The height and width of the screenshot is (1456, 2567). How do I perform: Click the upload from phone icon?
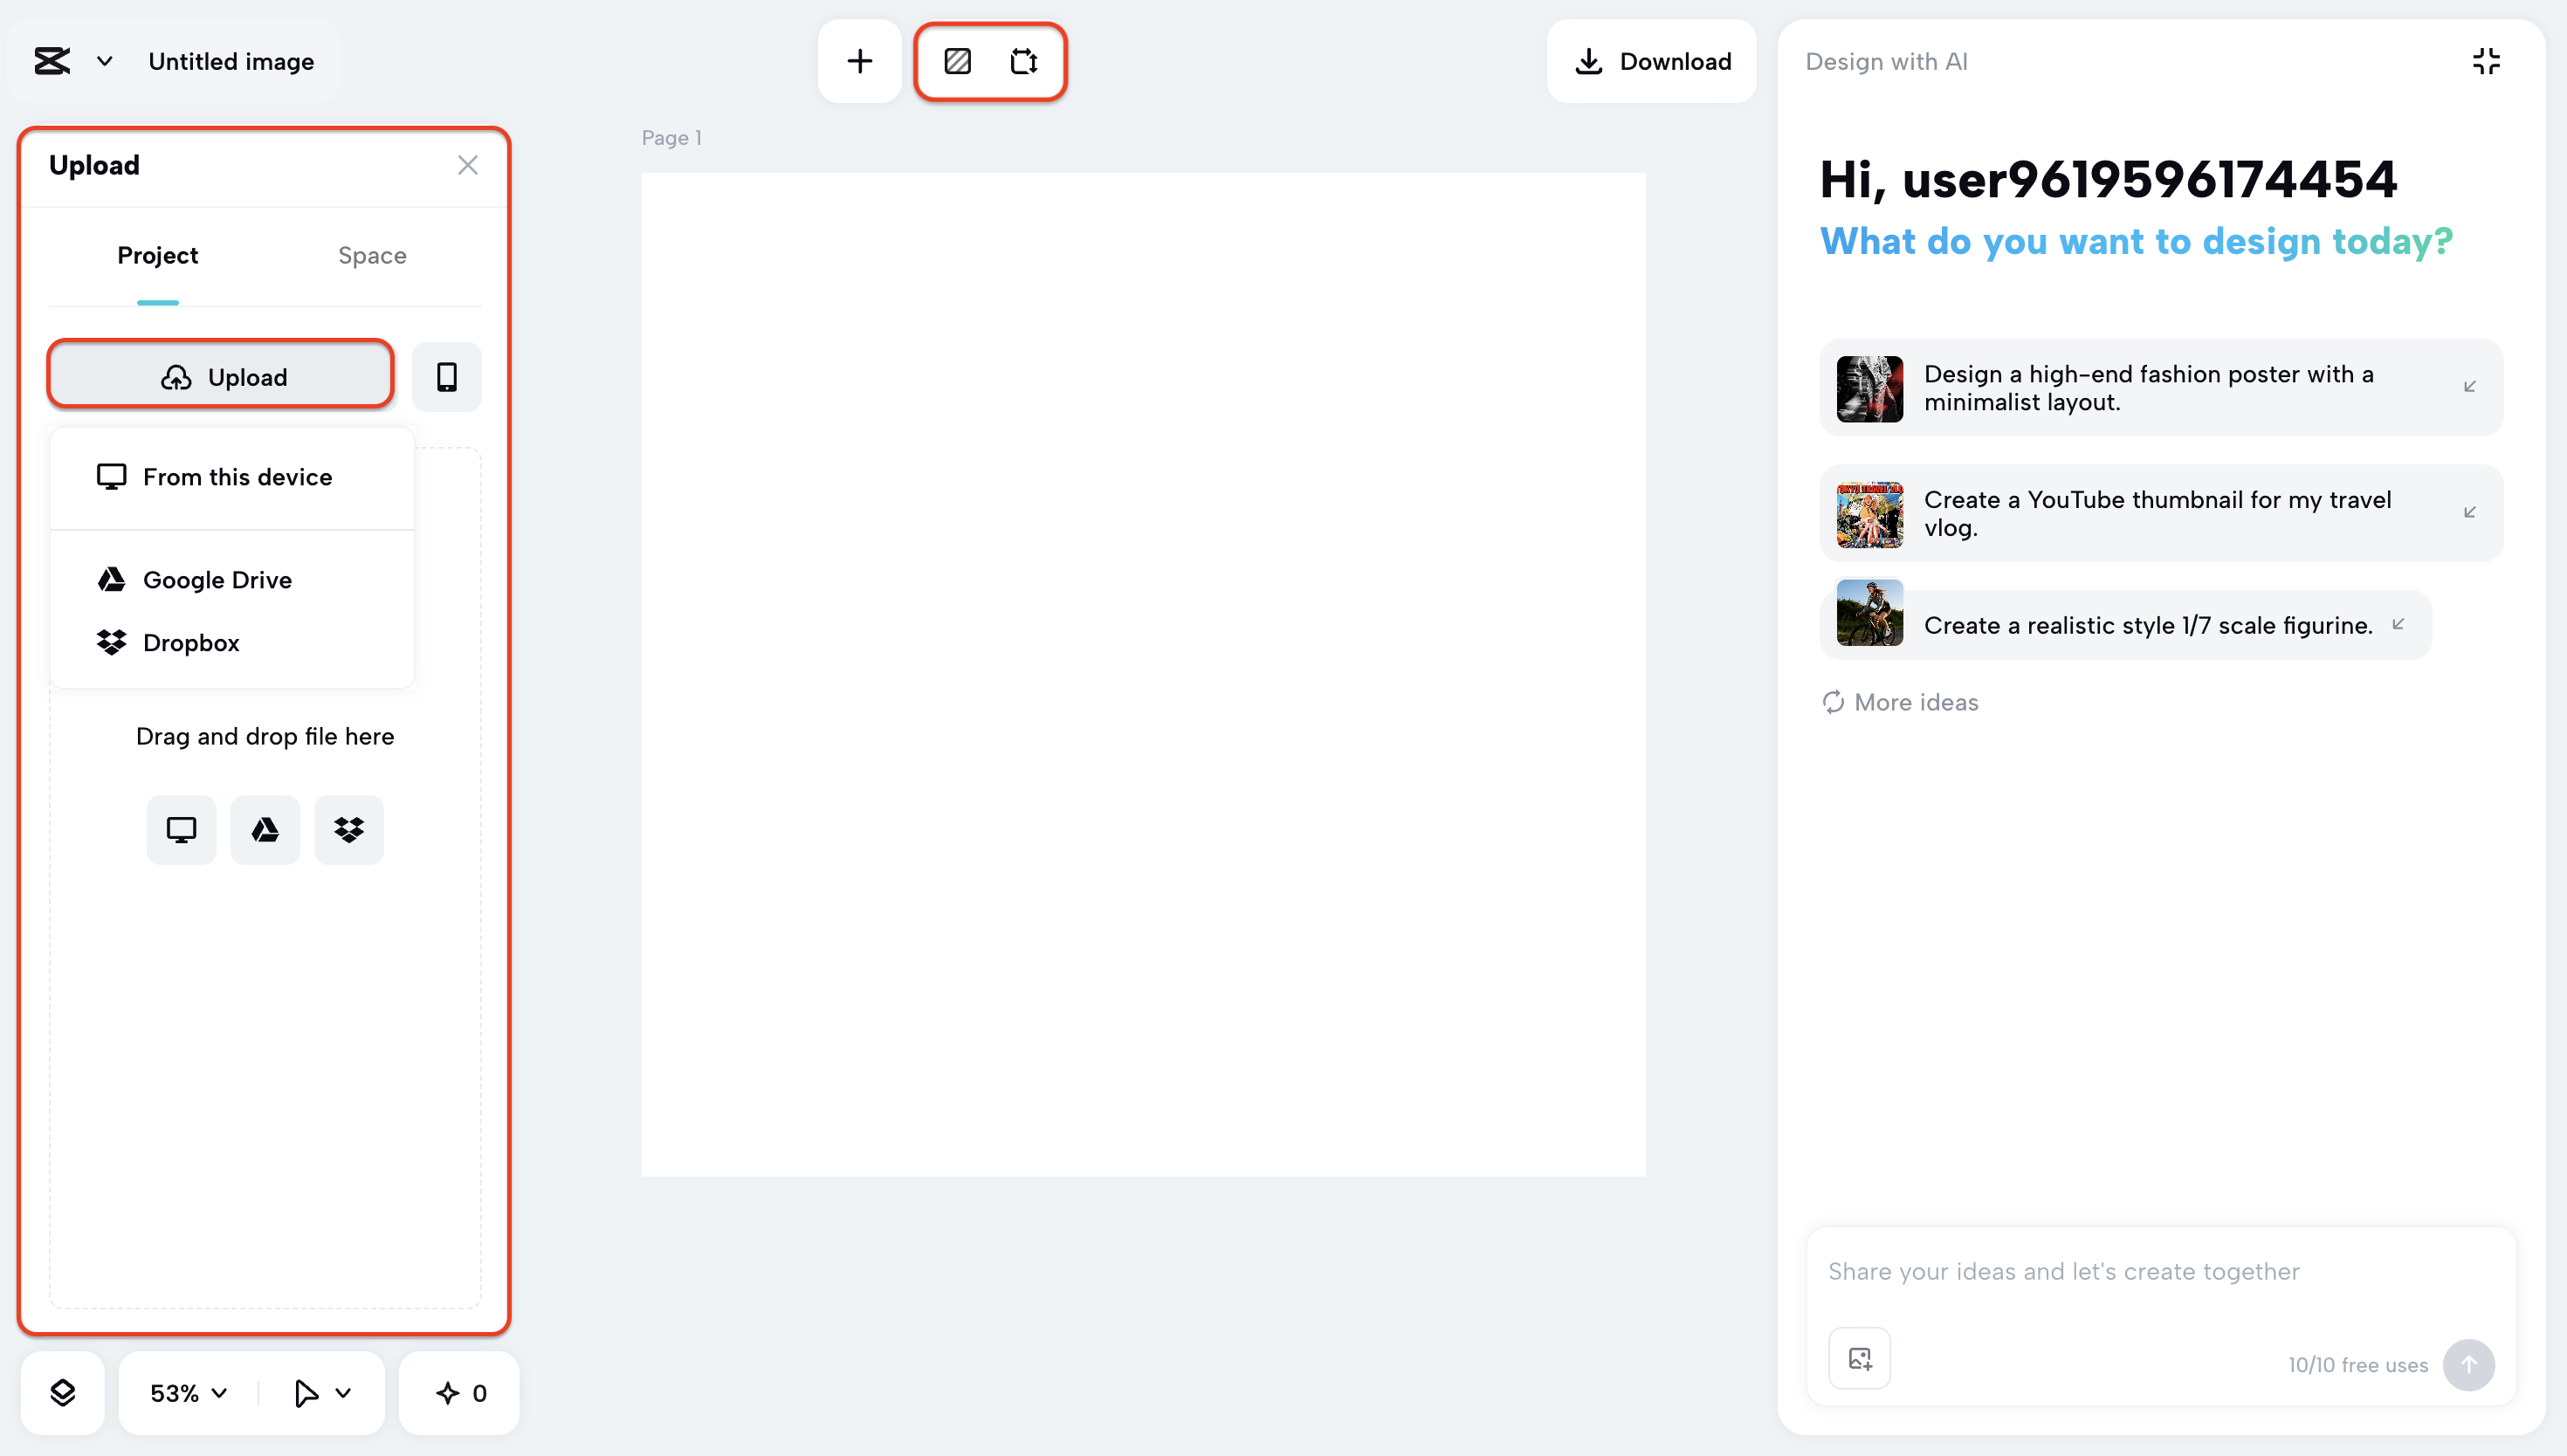pos(446,377)
